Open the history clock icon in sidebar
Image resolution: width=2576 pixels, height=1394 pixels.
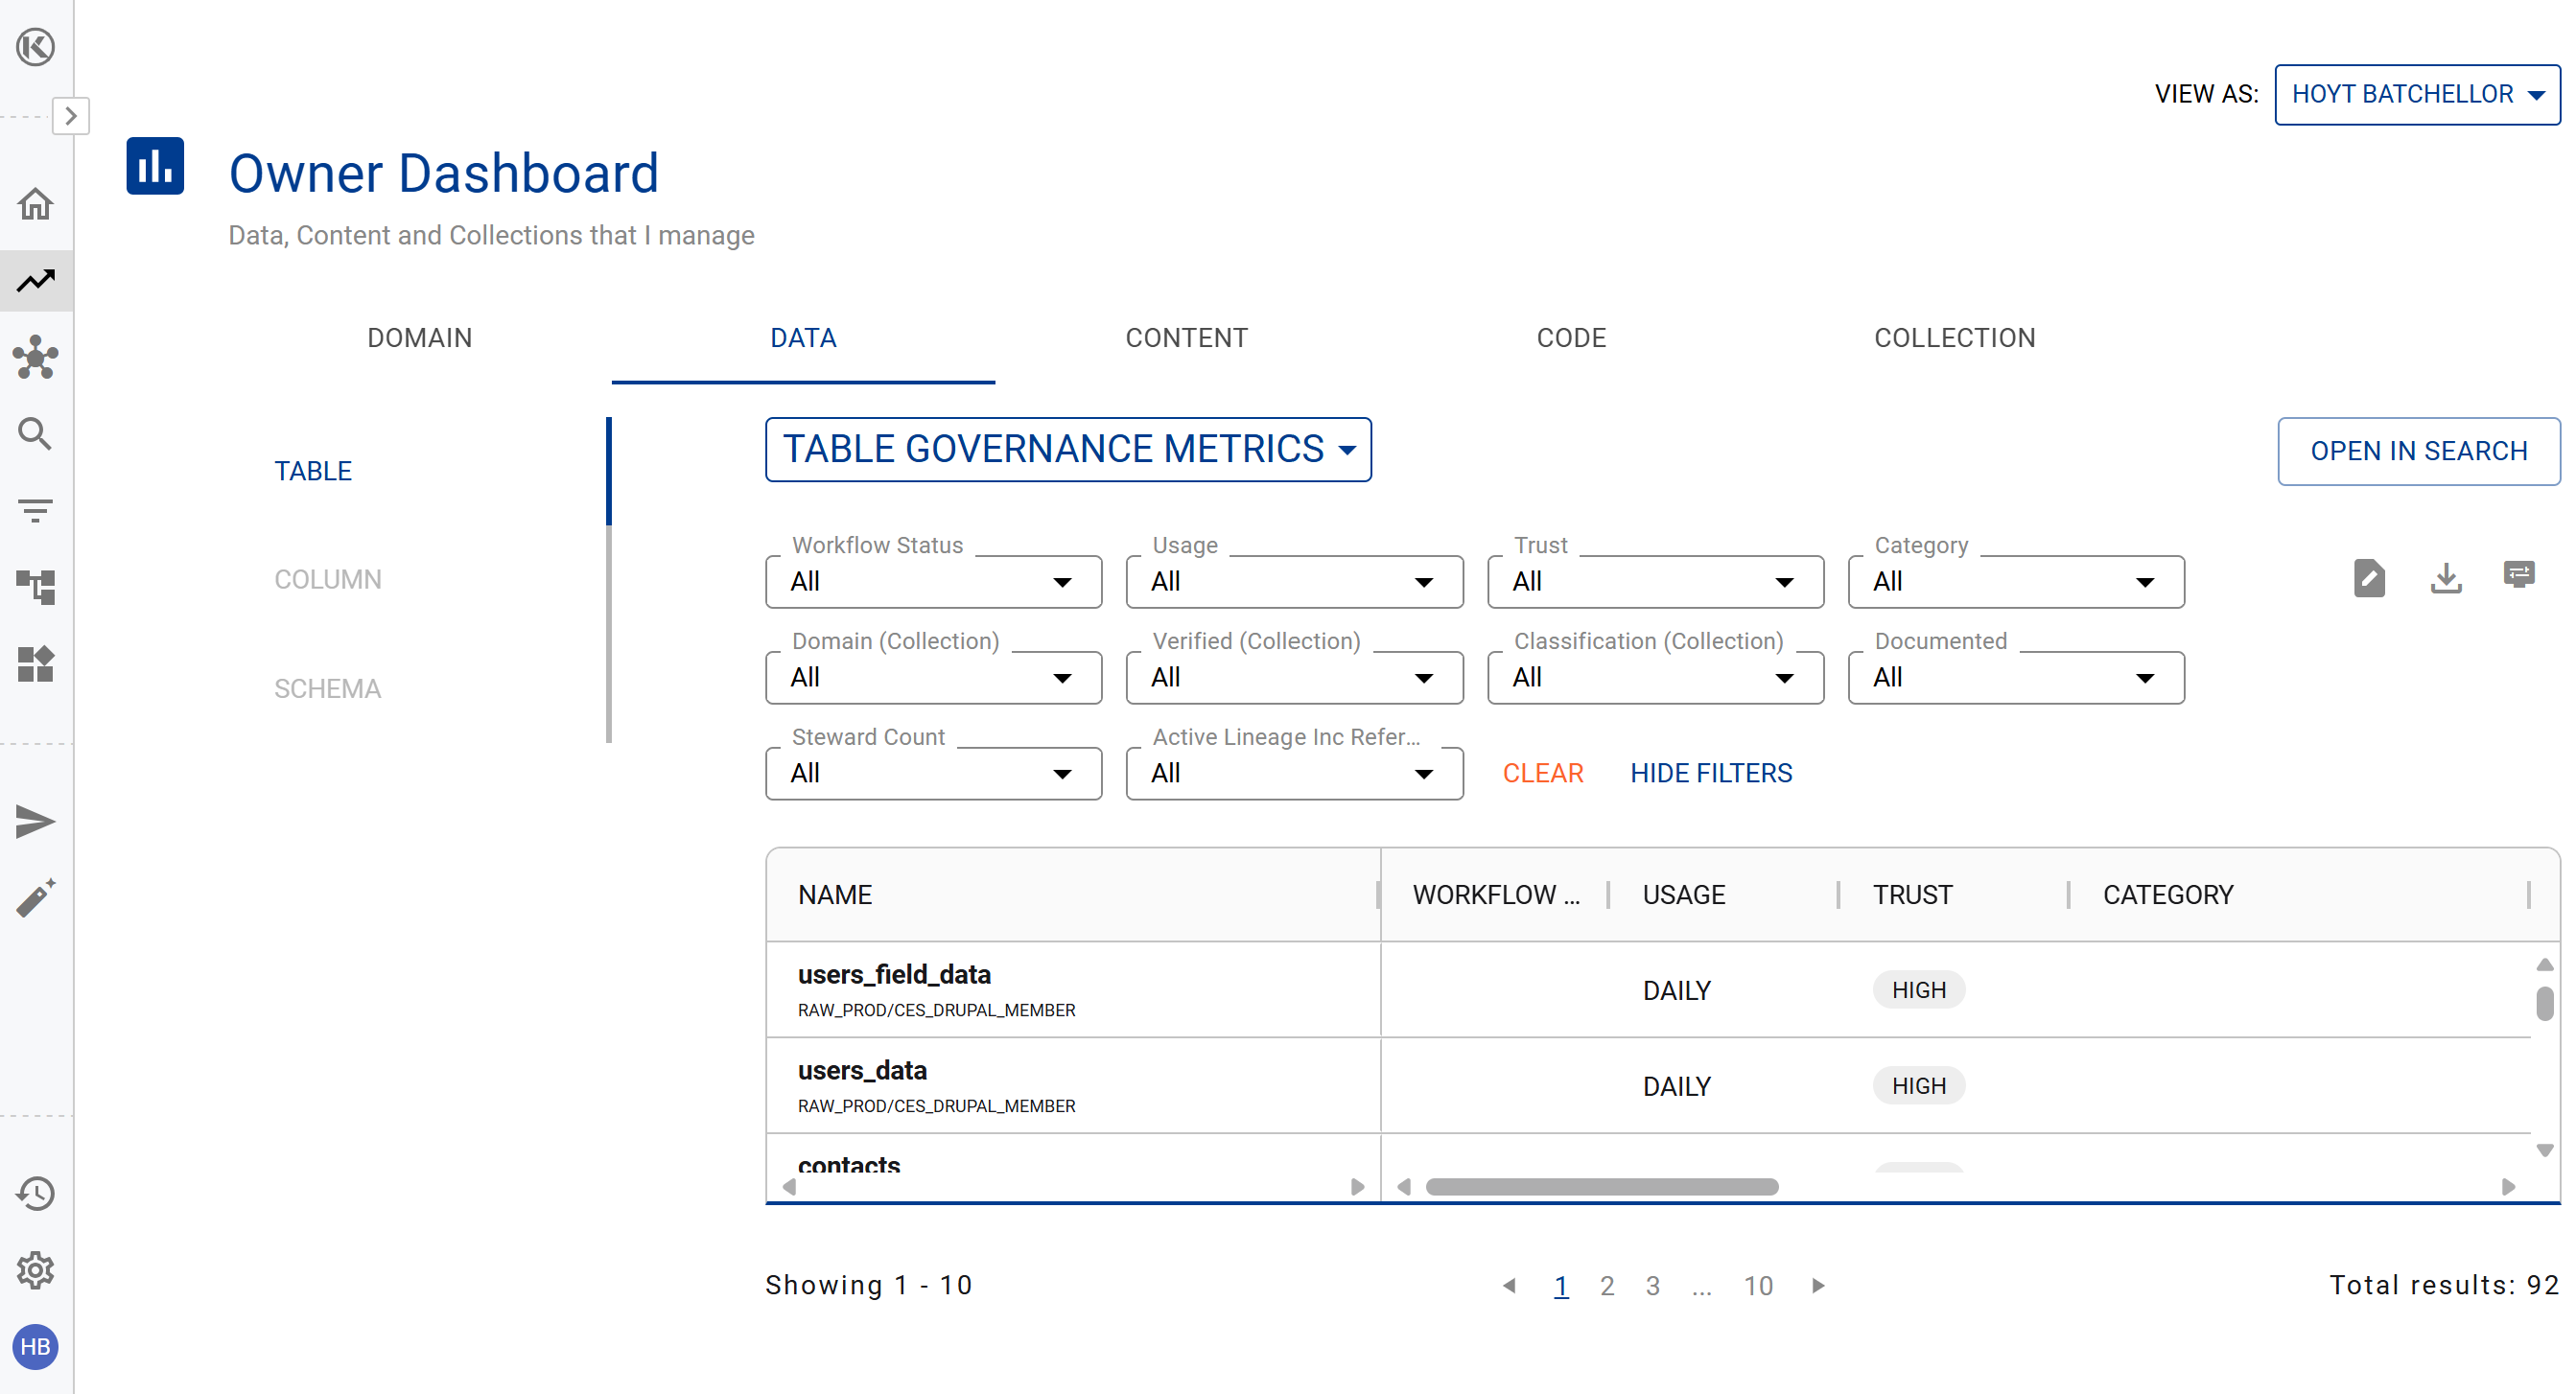(x=36, y=1193)
